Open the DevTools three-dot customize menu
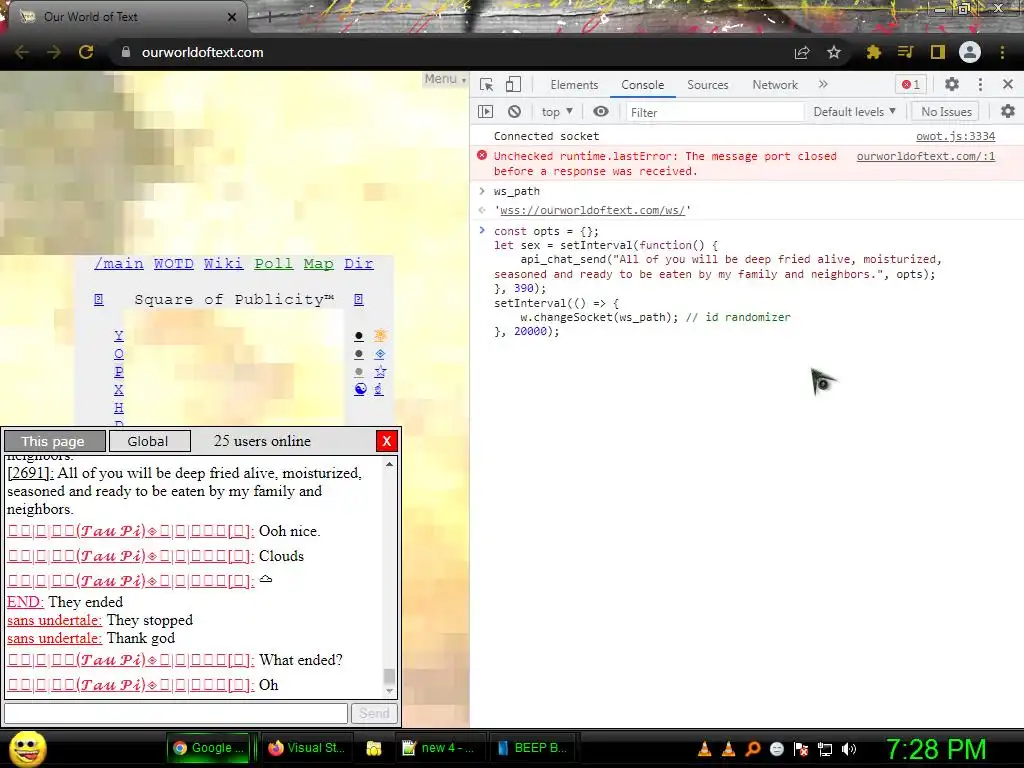The image size is (1024, 768). click(x=980, y=84)
